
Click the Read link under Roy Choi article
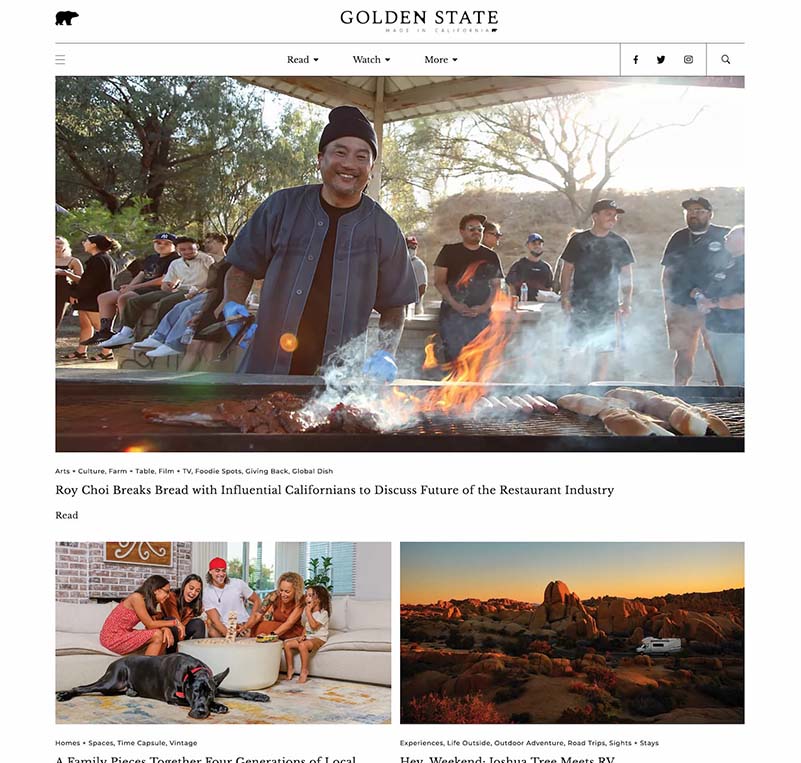67,515
